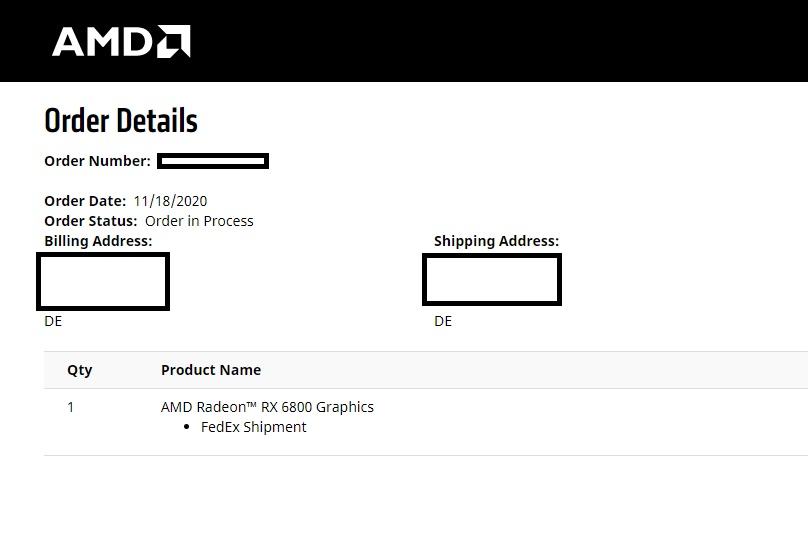
Task: Click the 11/18/2020 order date value
Action: click(x=170, y=201)
